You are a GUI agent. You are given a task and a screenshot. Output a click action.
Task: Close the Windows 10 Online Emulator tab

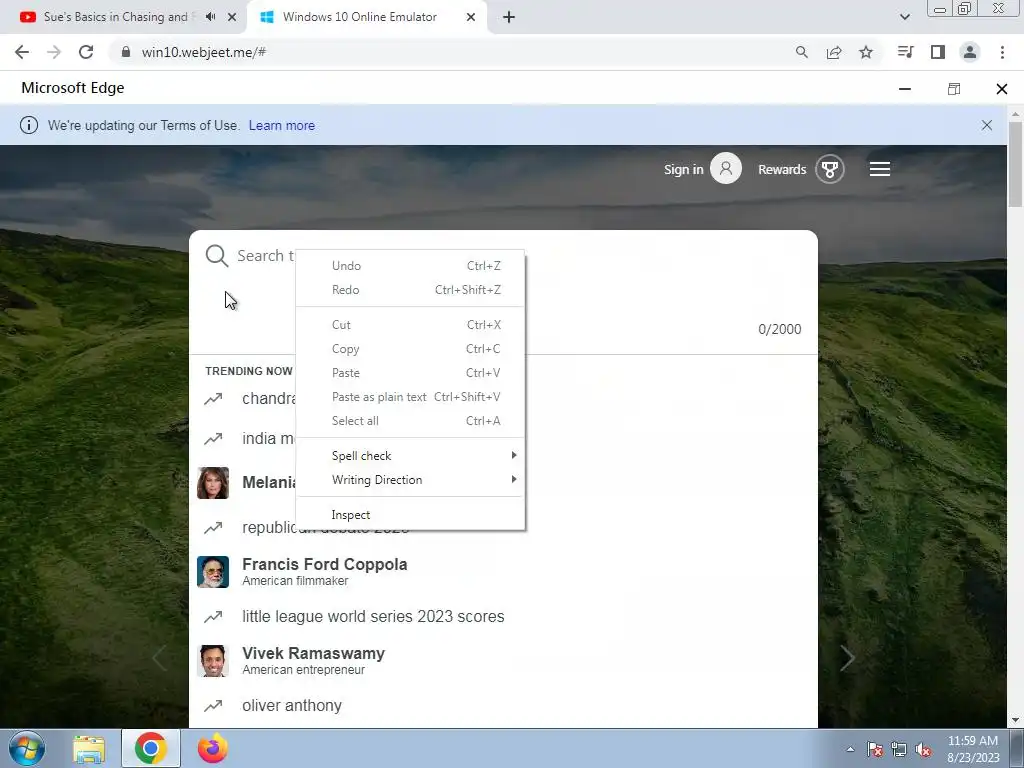coord(471,18)
